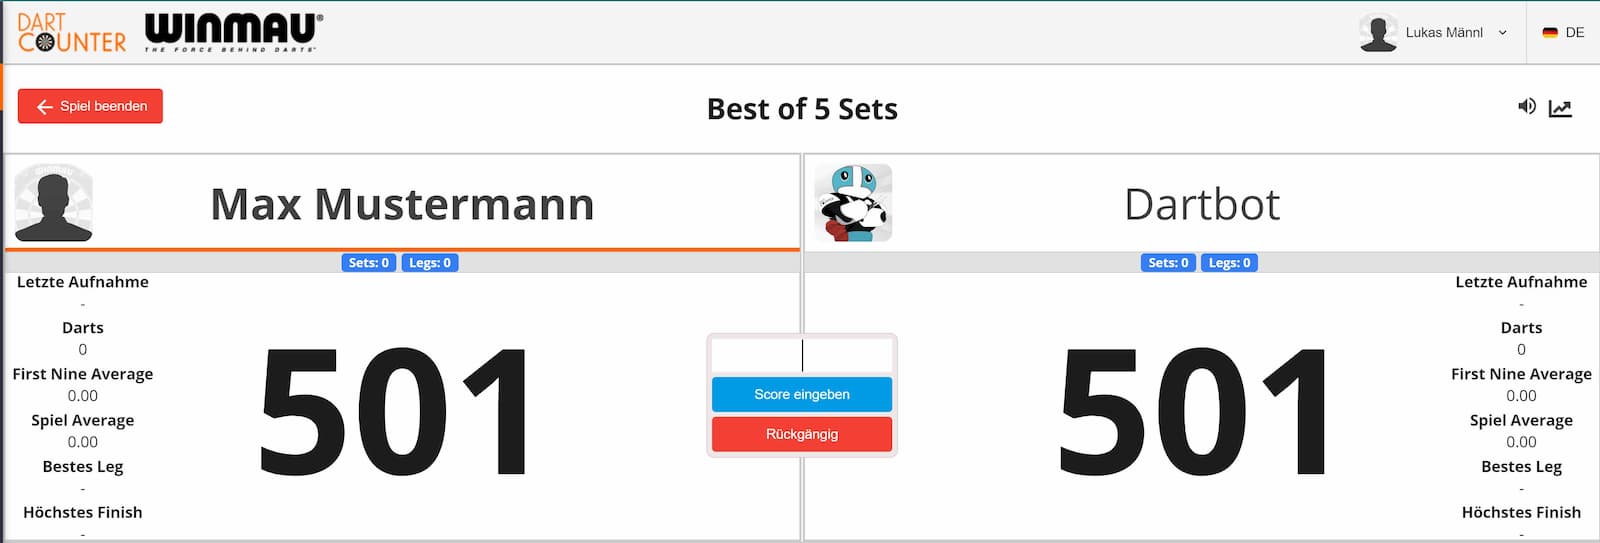End the game with Spiel beenden
Viewport: 1600px width, 543px height.
(90, 106)
